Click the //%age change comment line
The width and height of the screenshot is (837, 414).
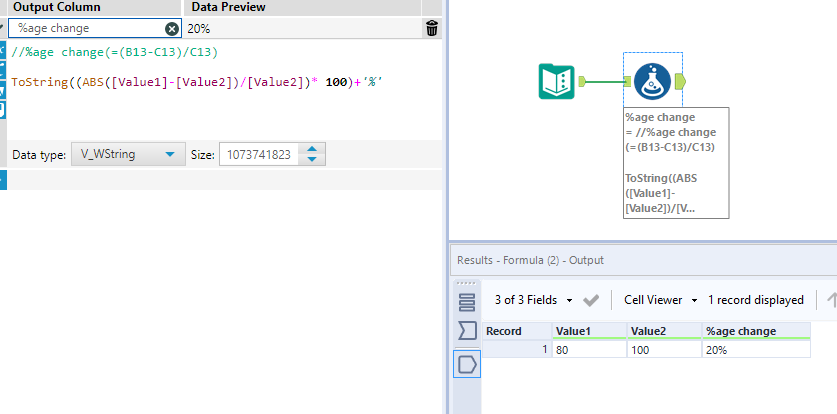pos(114,52)
